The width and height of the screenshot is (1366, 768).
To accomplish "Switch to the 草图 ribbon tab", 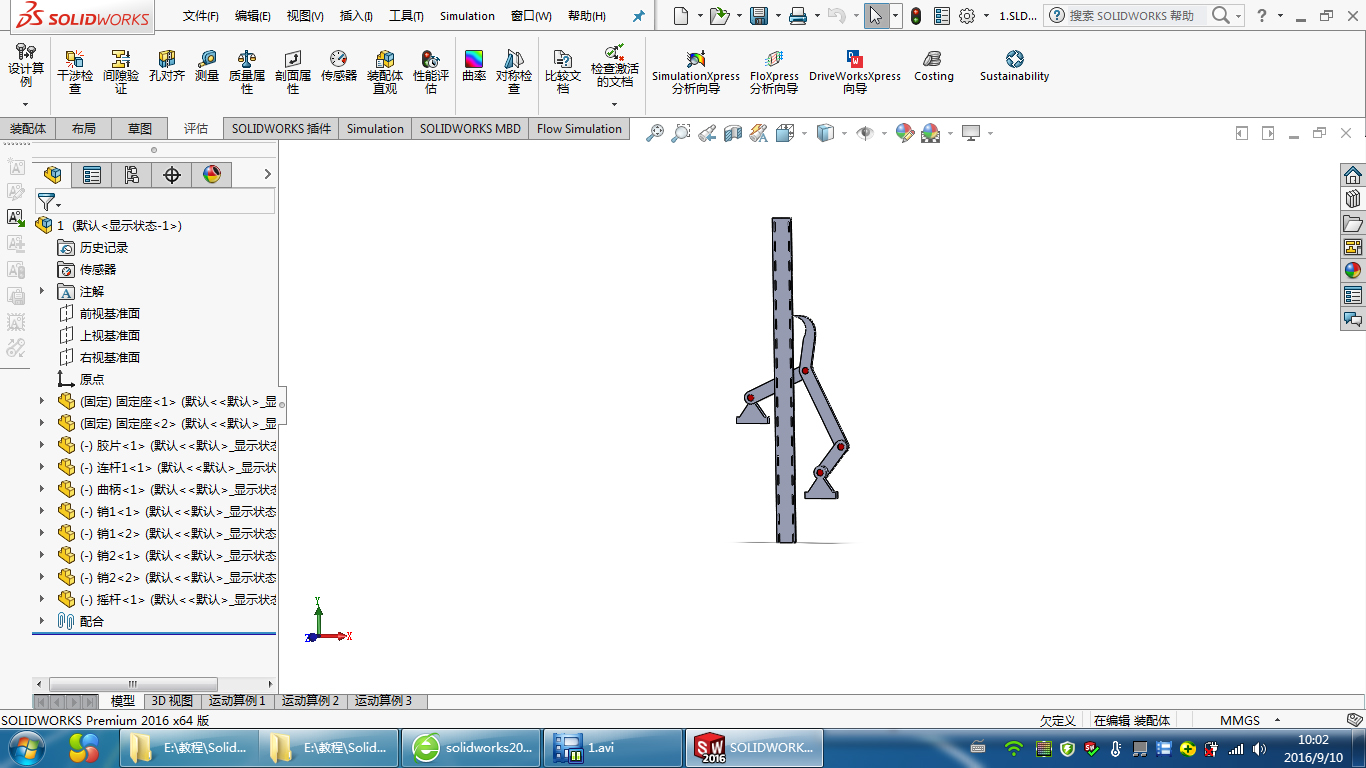I will click(x=140, y=129).
